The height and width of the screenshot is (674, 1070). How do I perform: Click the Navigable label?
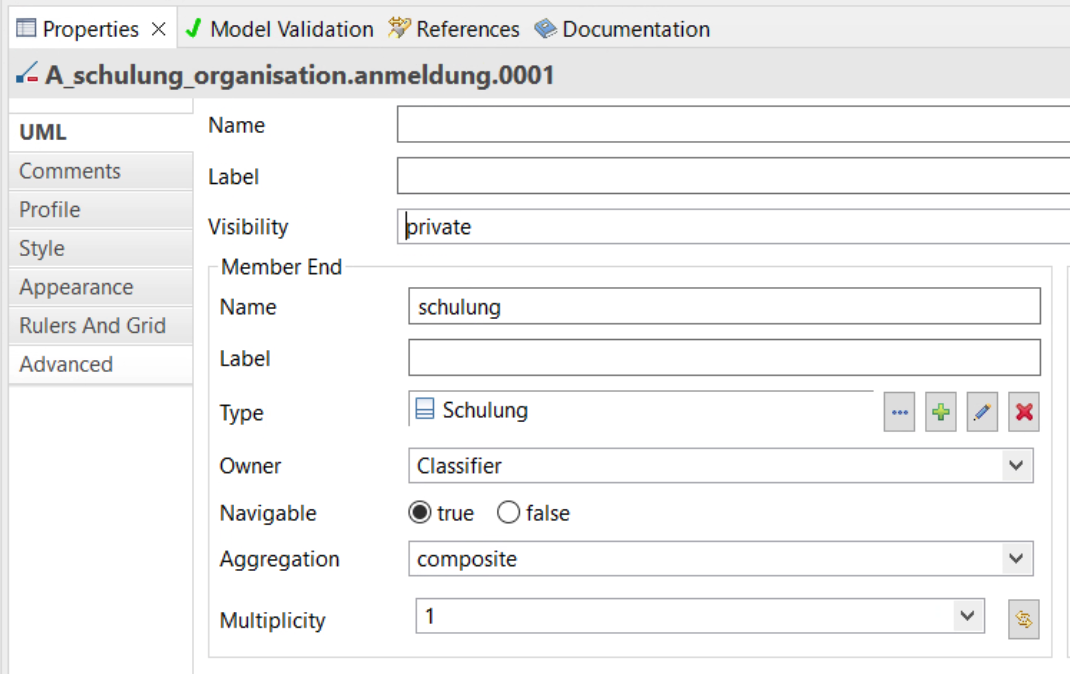pos(268,513)
